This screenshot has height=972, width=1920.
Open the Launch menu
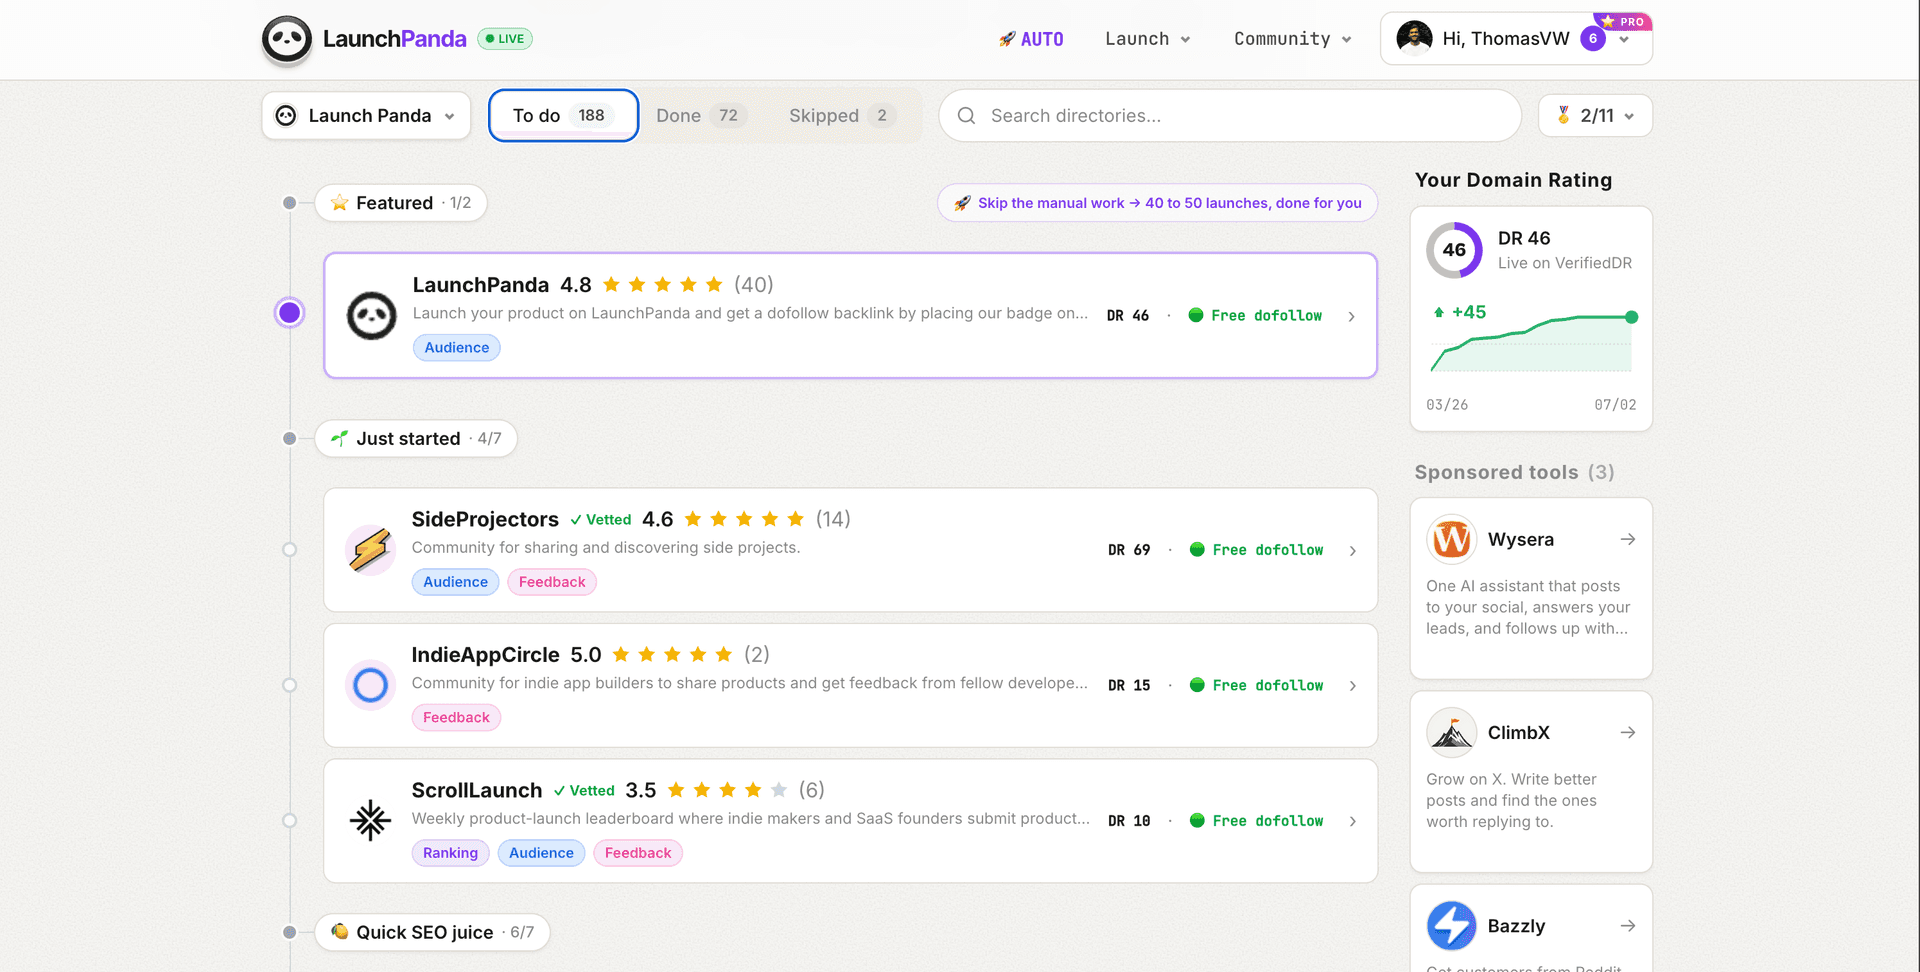(1148, 39)
